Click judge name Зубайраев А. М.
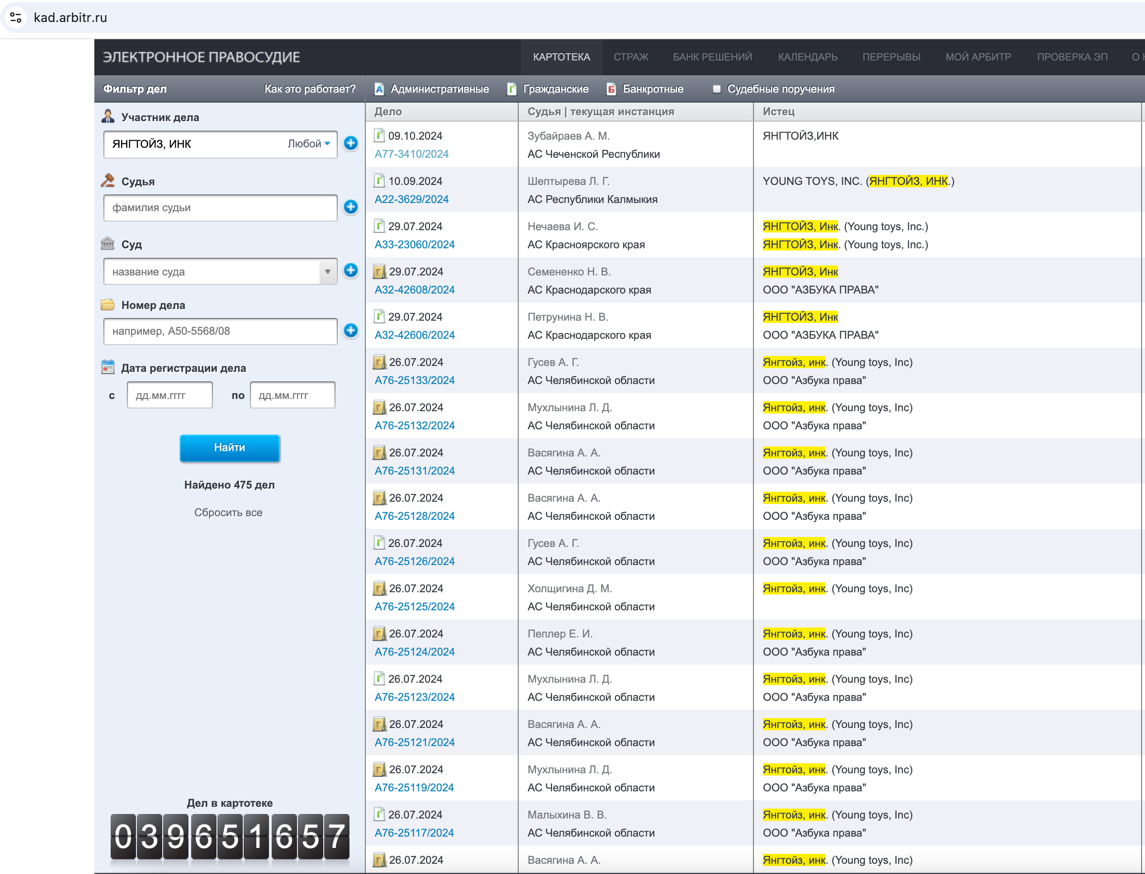The image size is (1145, 874). [568, 136]
